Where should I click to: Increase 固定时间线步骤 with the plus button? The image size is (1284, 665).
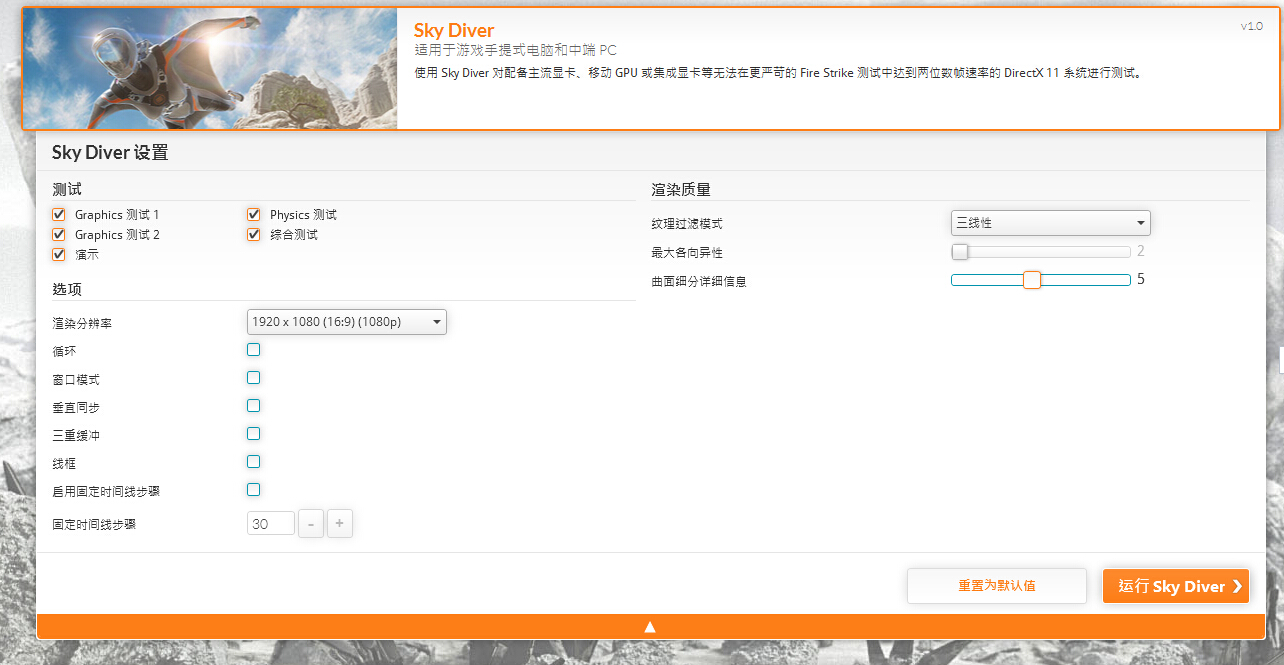(340, 523)
